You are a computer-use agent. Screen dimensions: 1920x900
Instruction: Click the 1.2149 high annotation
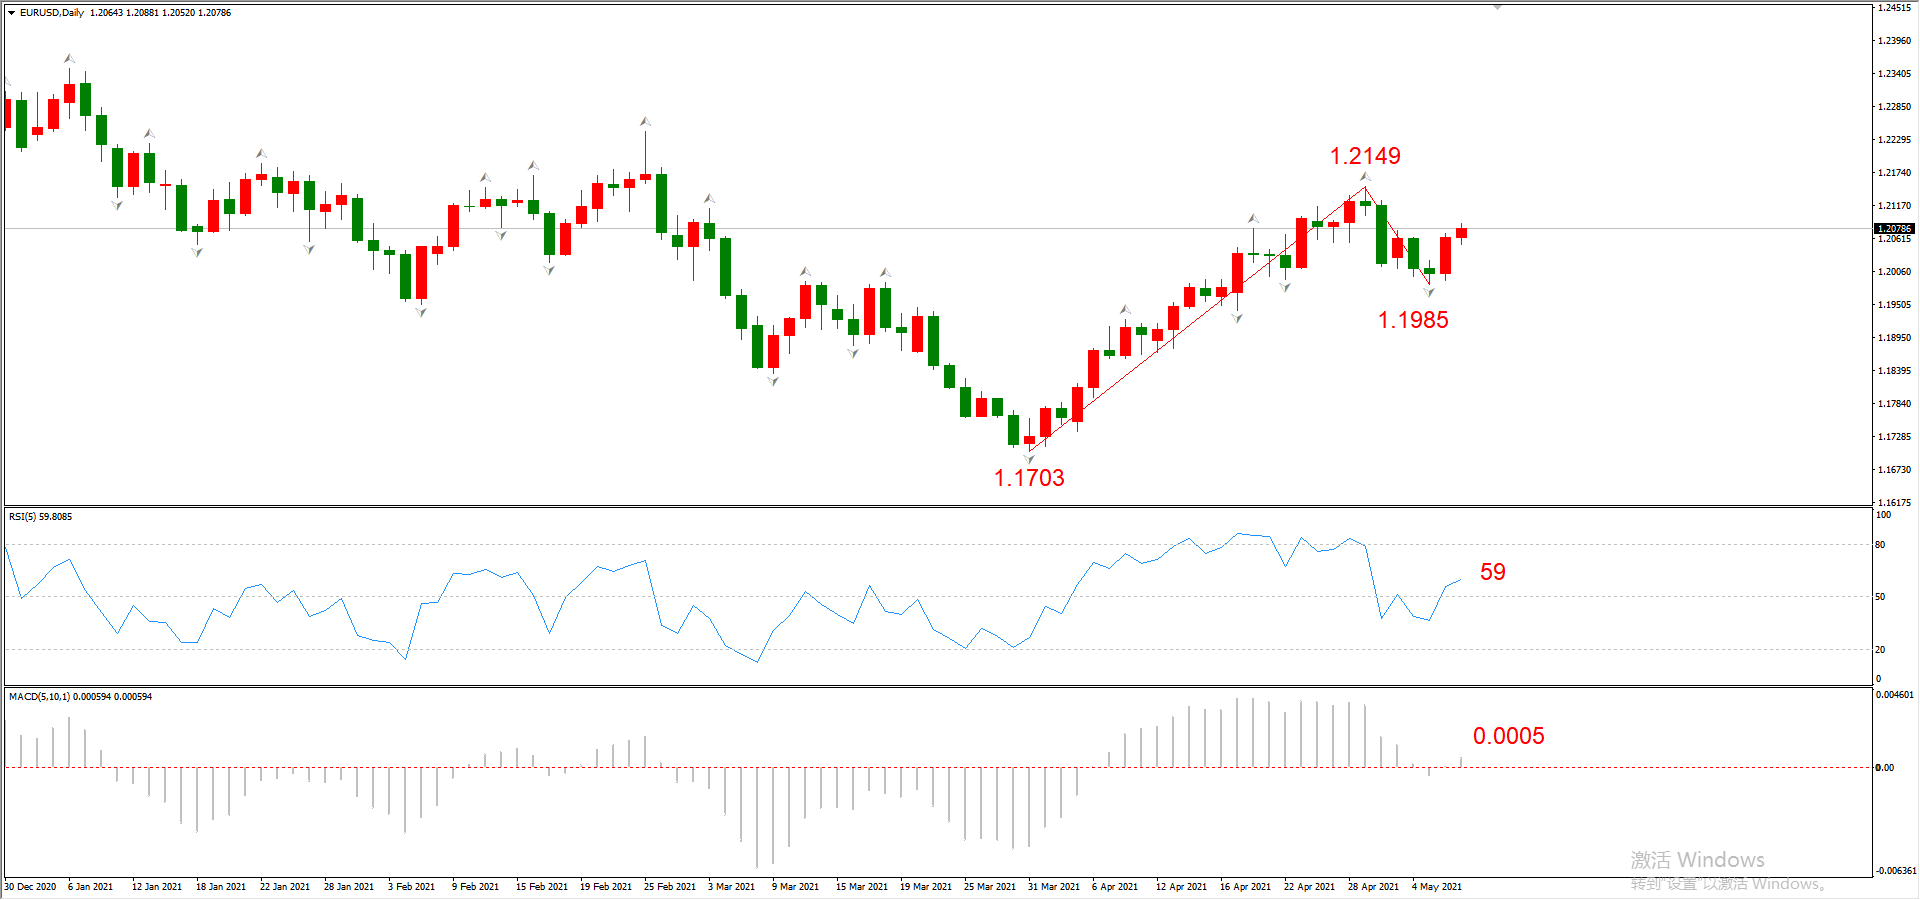(x=1365, y=156)
